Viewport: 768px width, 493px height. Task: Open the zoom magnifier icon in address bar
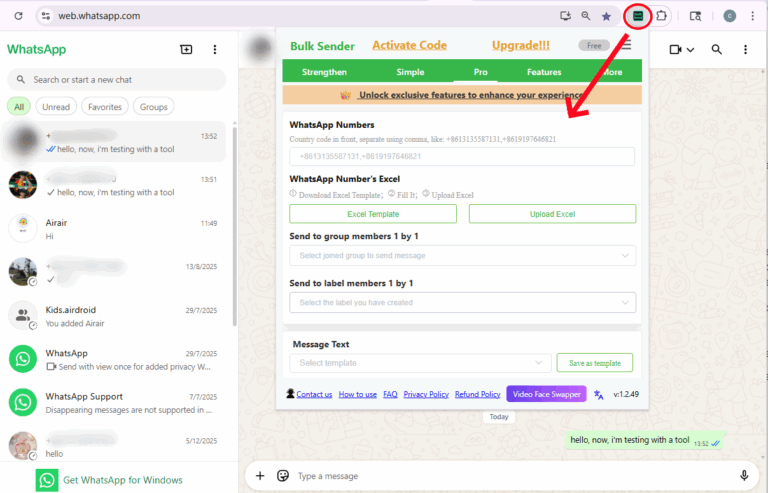(586, 16)
